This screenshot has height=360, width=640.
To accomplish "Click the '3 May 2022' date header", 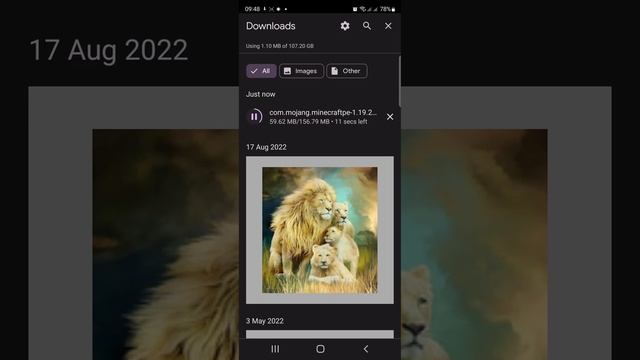I will pyautogui.click(x=264, y=321).
